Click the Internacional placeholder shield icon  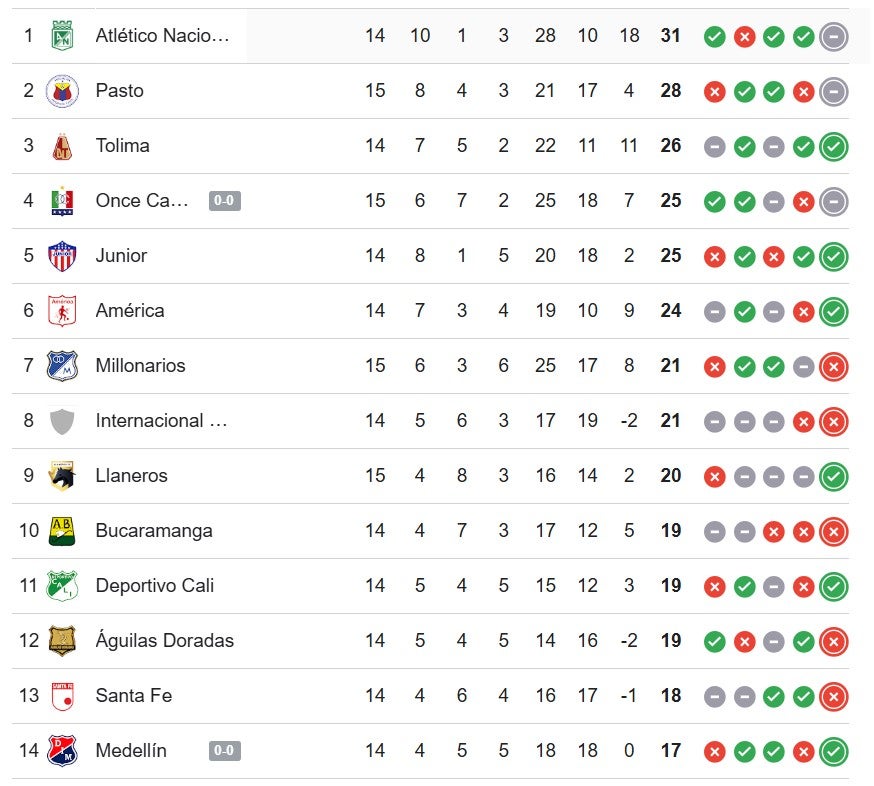62,421
